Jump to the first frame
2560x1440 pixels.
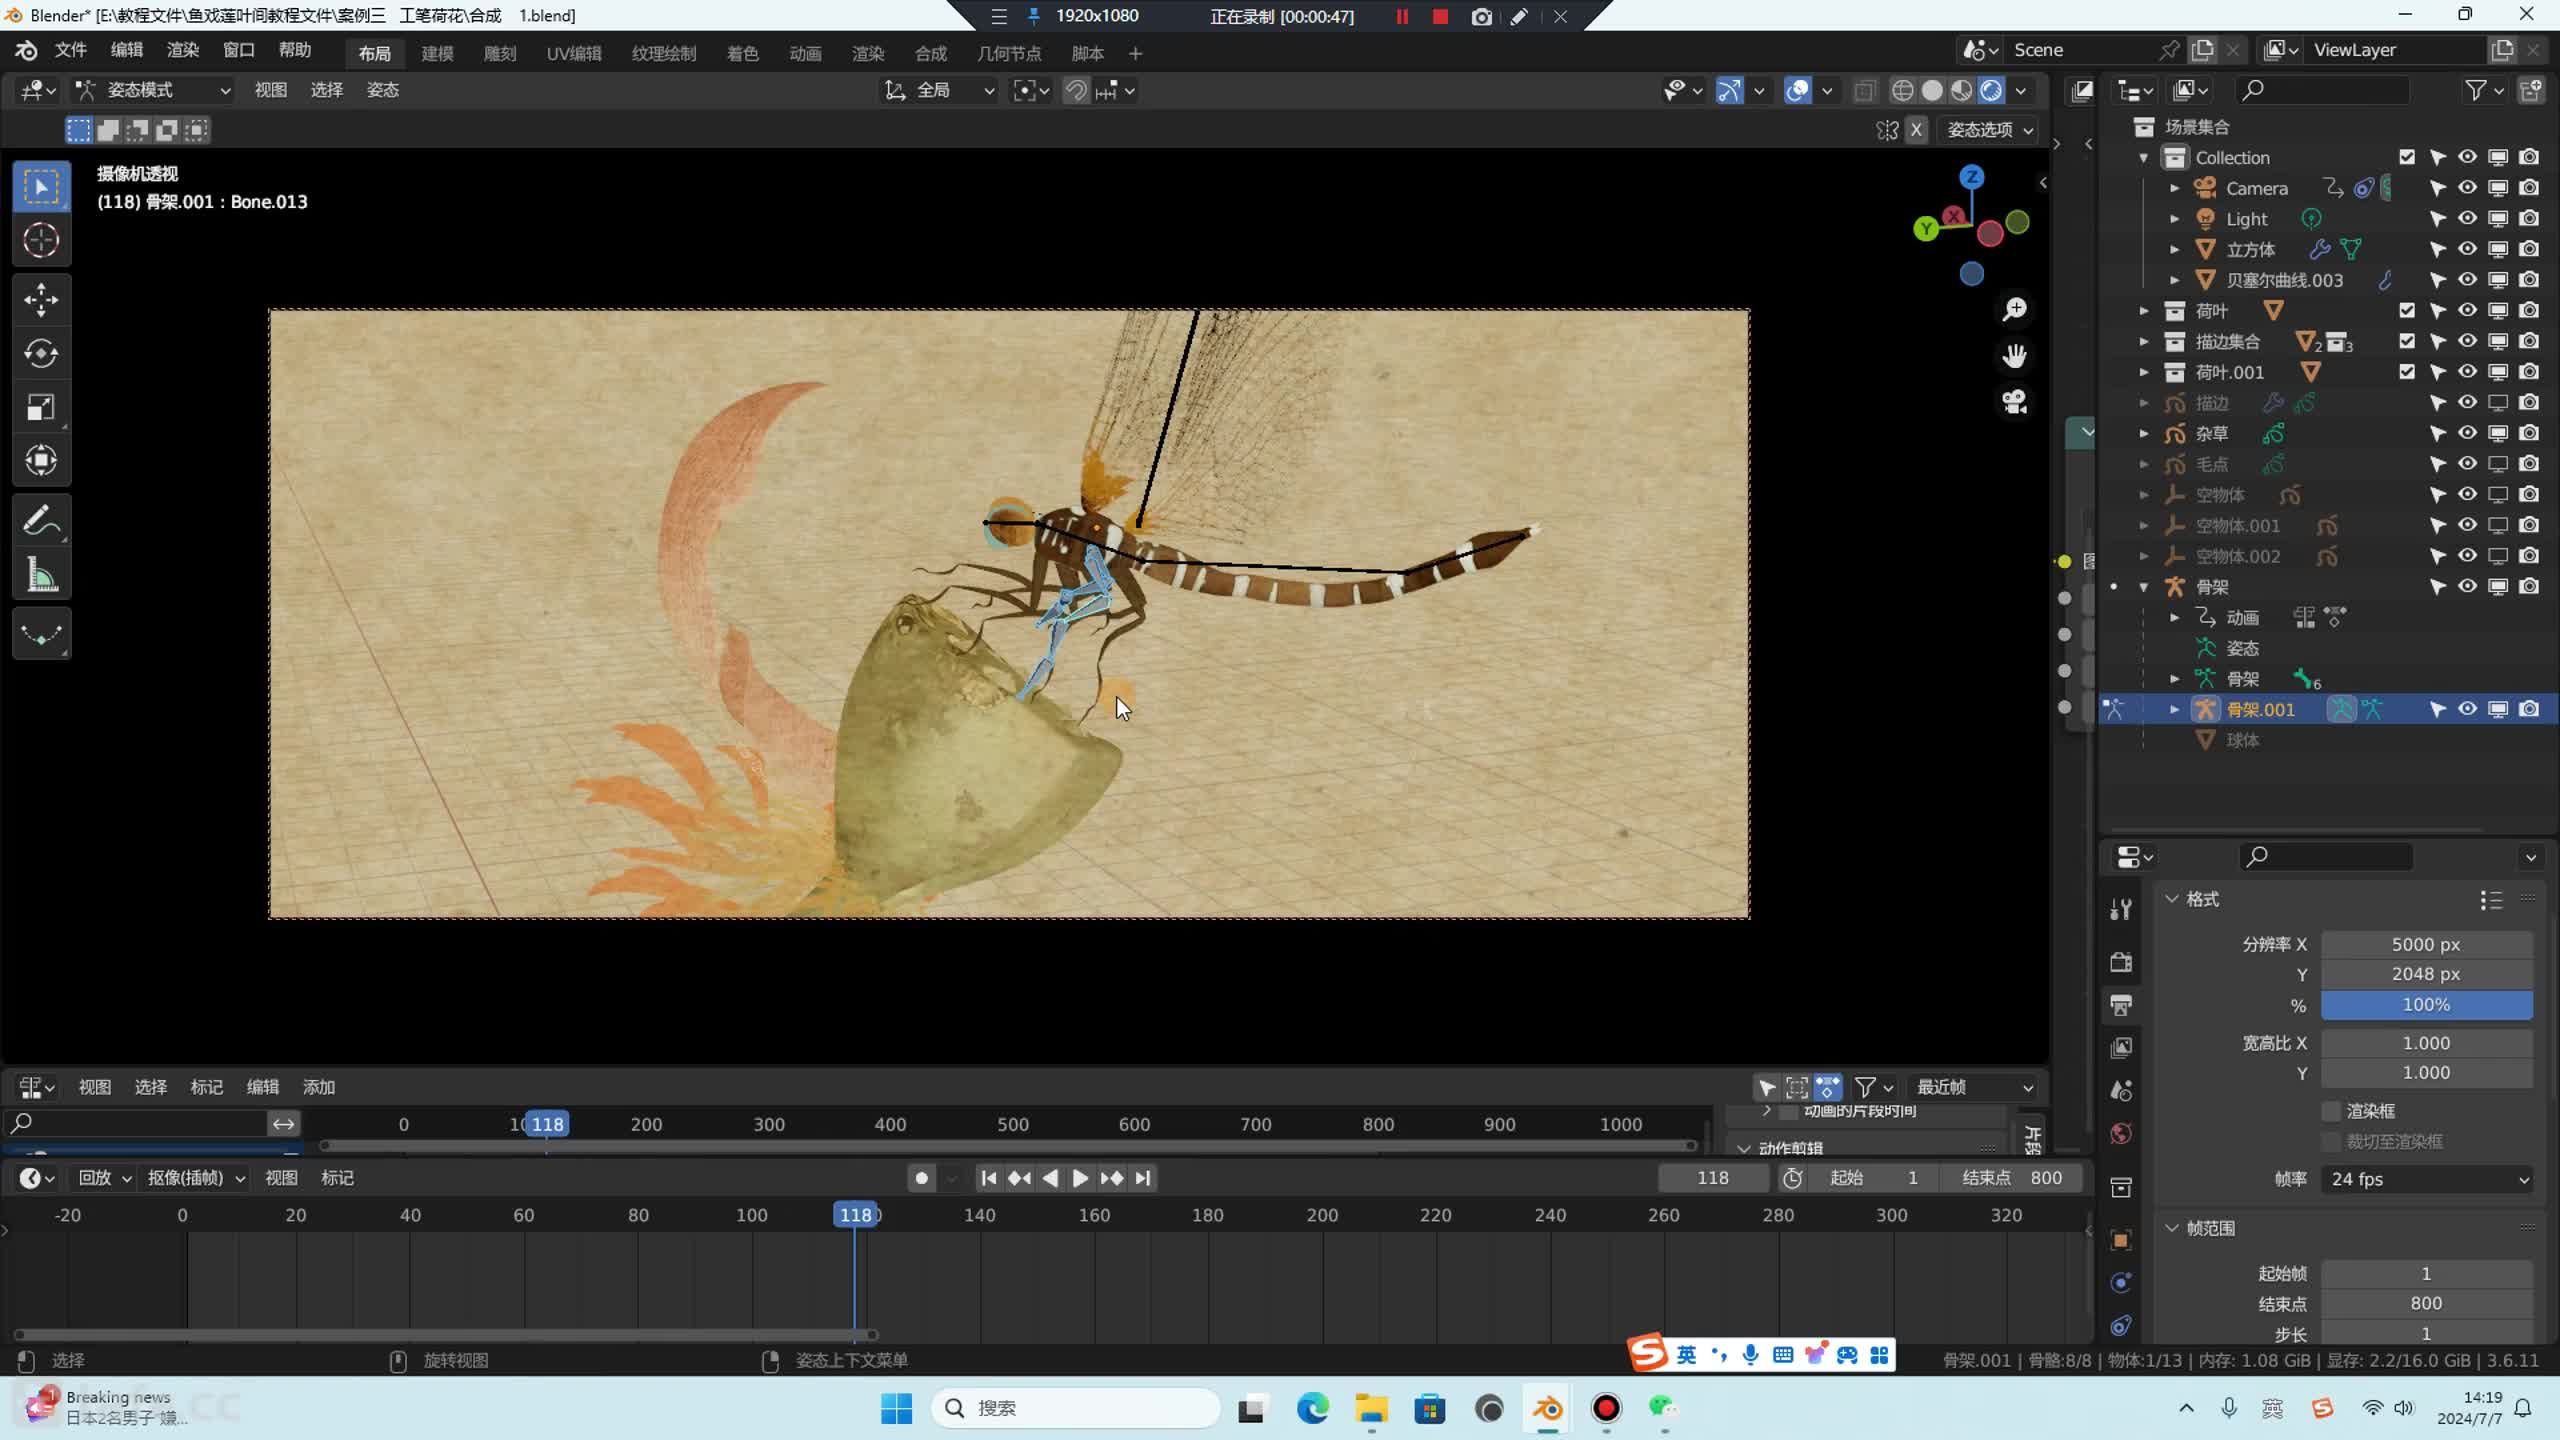pyautogui.click(x=988, y=1178)
